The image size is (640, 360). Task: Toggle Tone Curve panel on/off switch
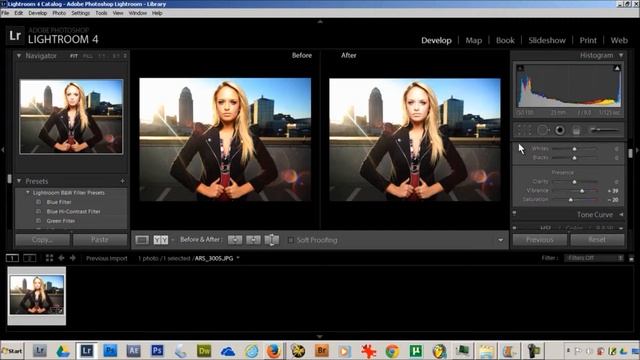514,213
